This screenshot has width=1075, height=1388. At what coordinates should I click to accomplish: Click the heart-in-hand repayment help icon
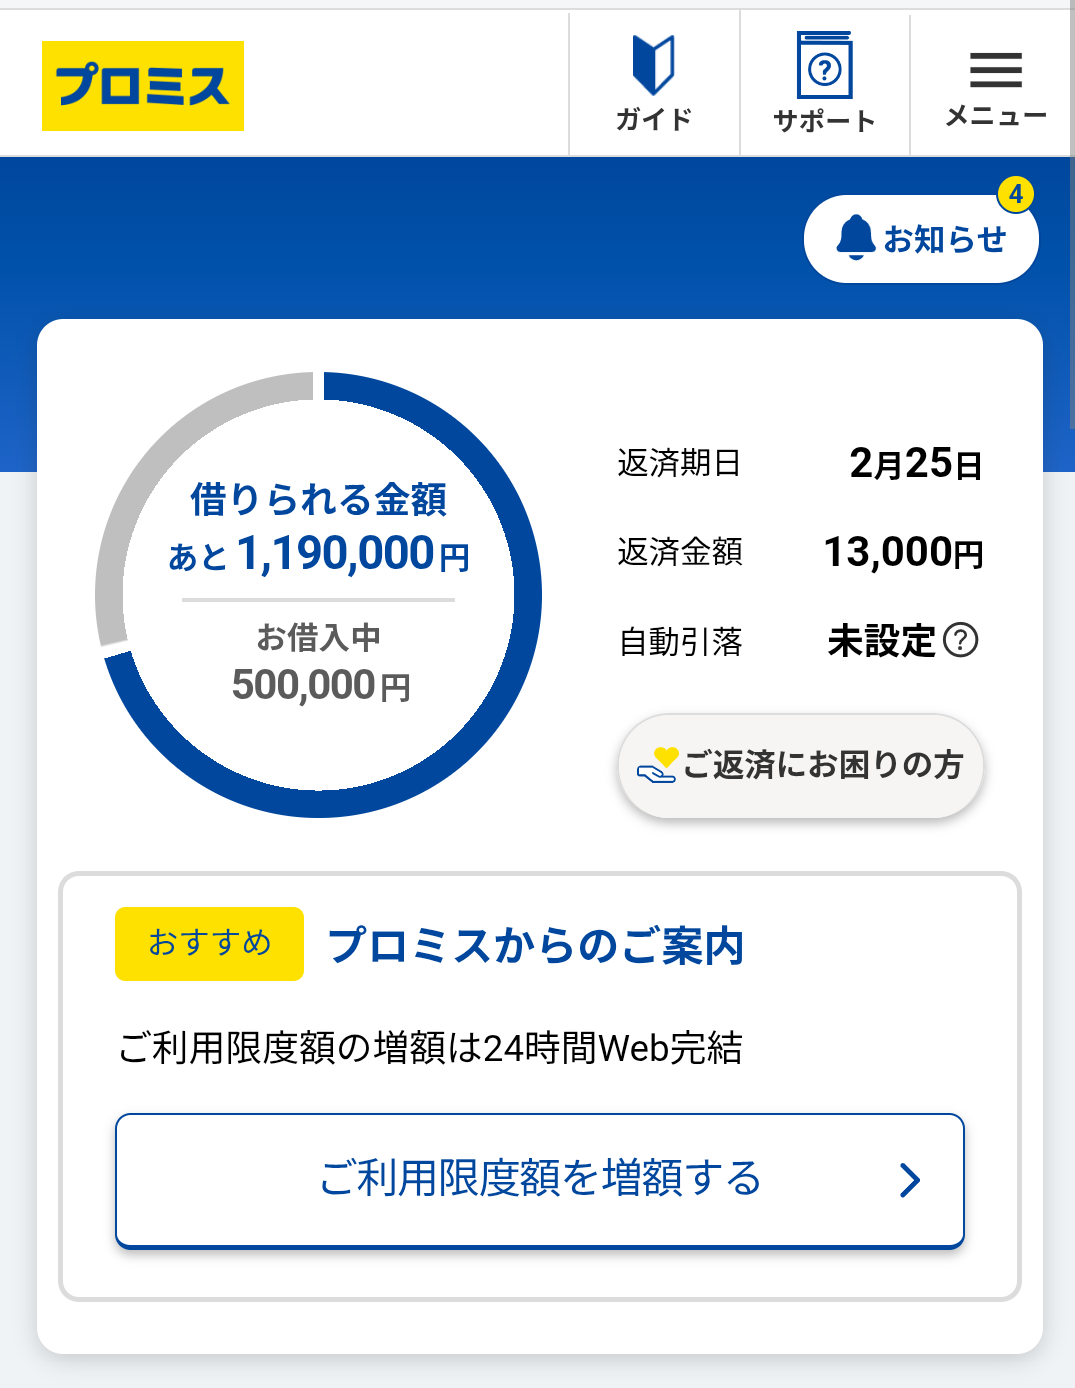click(658, 766)
